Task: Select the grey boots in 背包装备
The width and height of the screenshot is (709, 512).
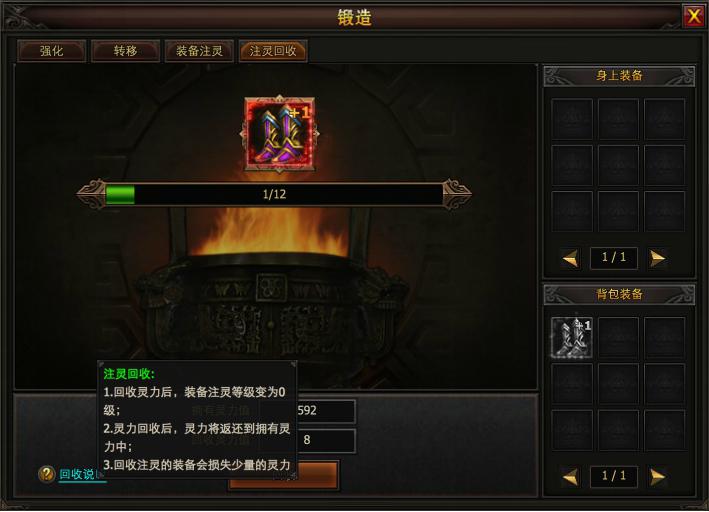Action: [572, 337]
